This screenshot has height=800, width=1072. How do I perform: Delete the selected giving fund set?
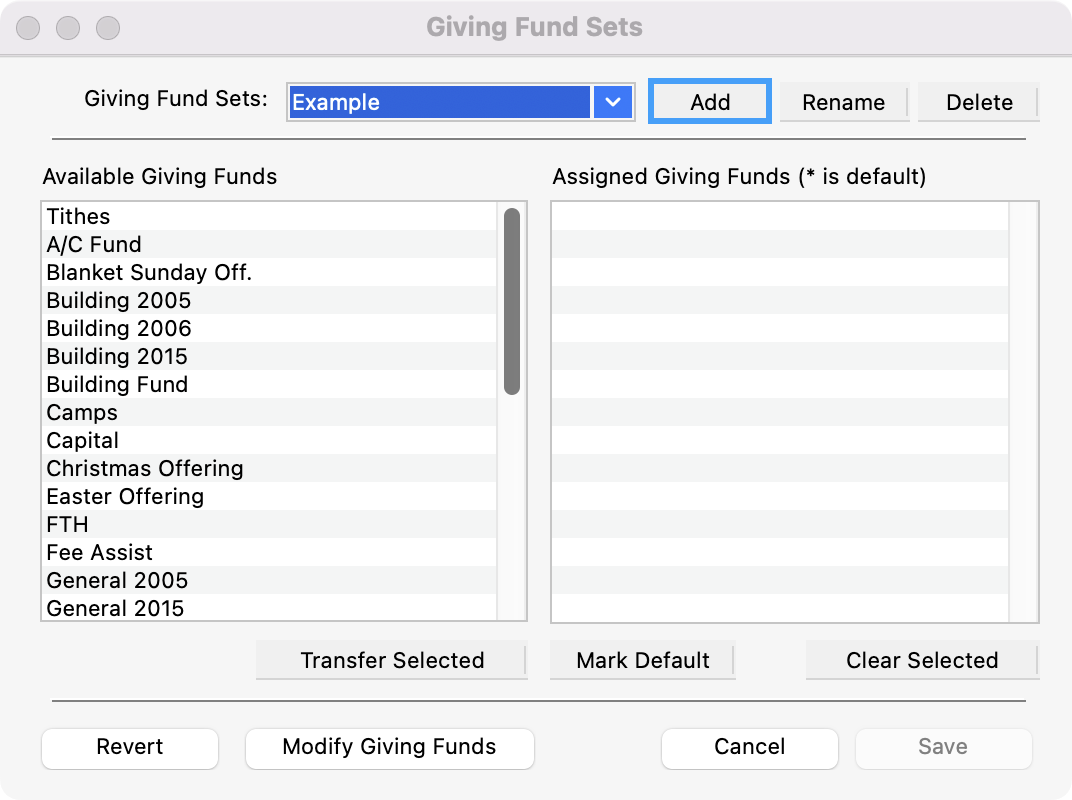[x=978, y=102]
